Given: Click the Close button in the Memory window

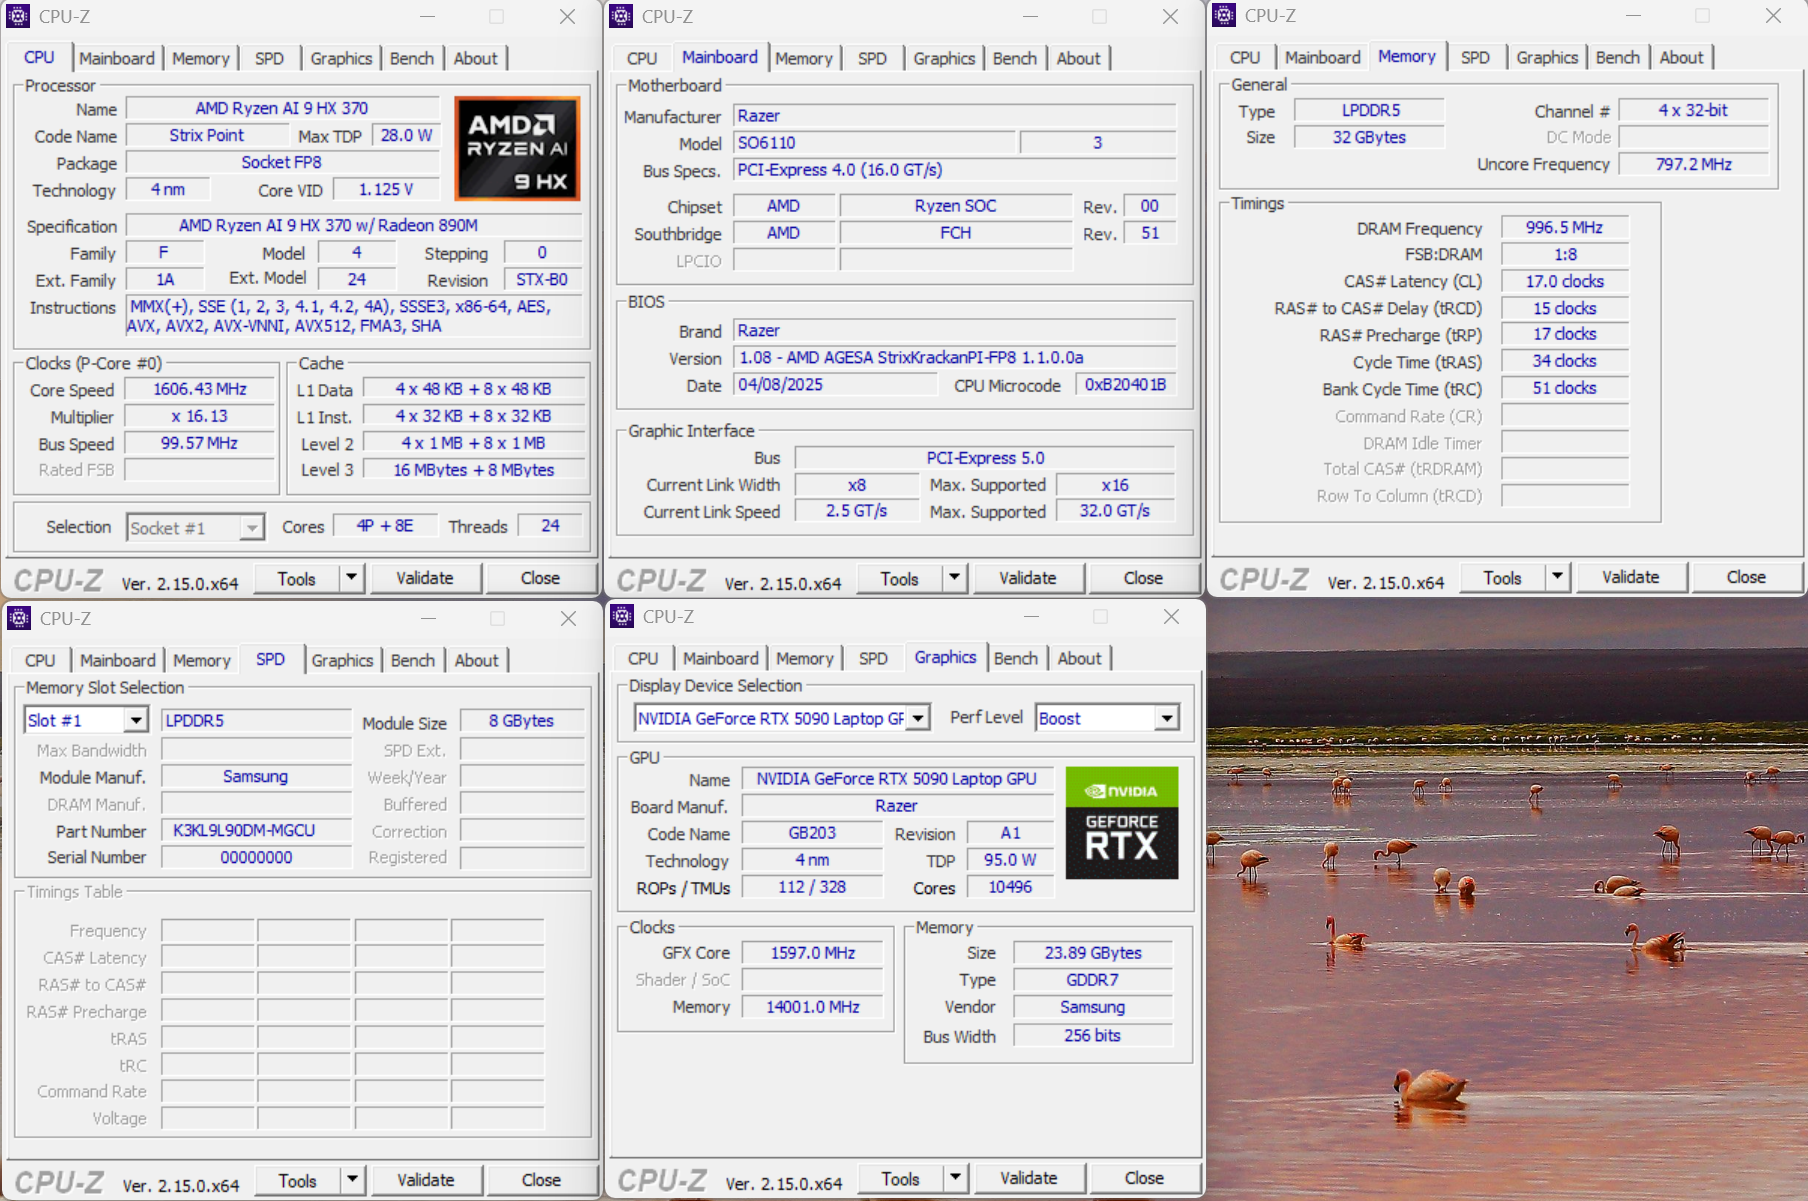Looking at the screenshot, I should coord(1746,577).
